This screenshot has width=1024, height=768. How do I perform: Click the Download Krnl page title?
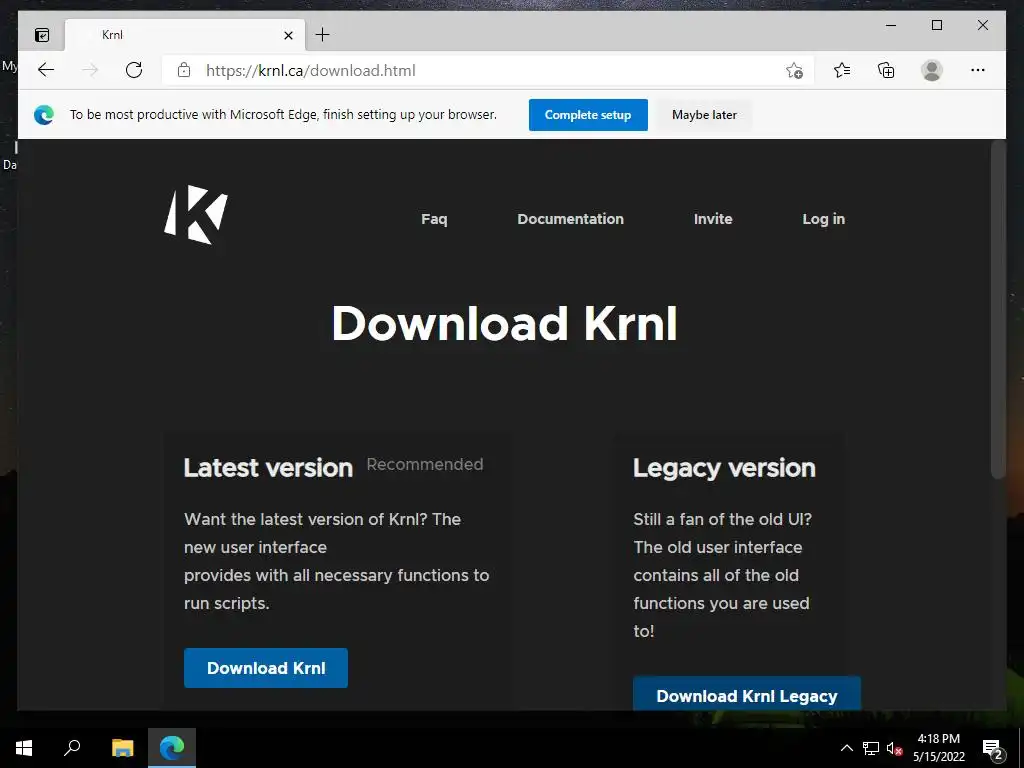pos(504,324)
